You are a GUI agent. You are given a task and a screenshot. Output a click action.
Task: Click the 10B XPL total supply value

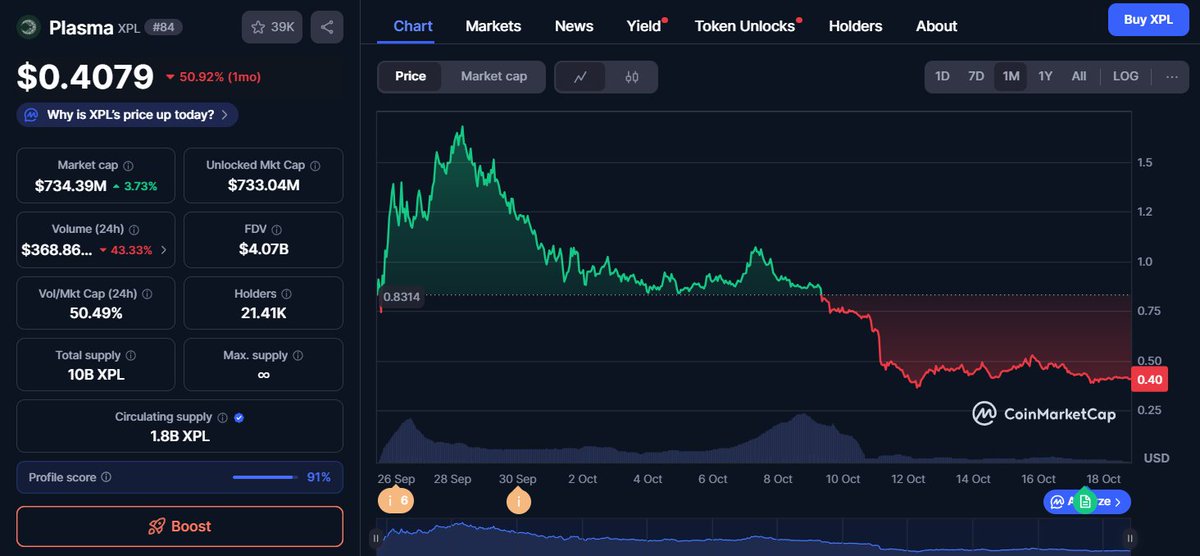(96, 375)
